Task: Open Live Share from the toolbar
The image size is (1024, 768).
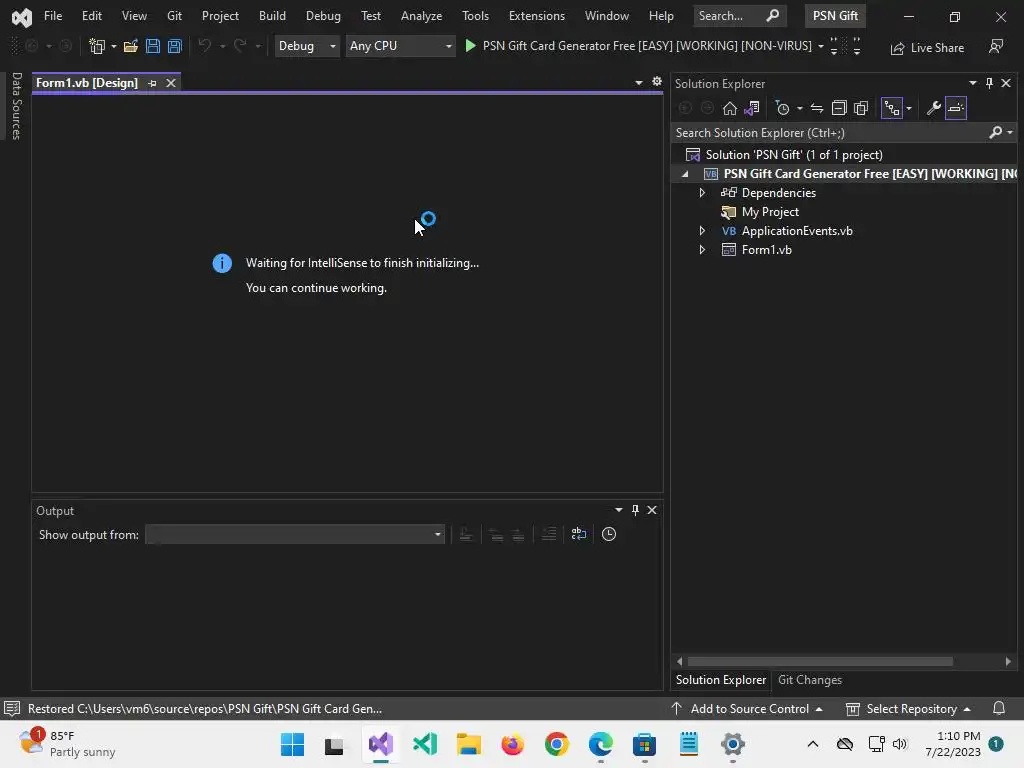Action: pos(927,48)
